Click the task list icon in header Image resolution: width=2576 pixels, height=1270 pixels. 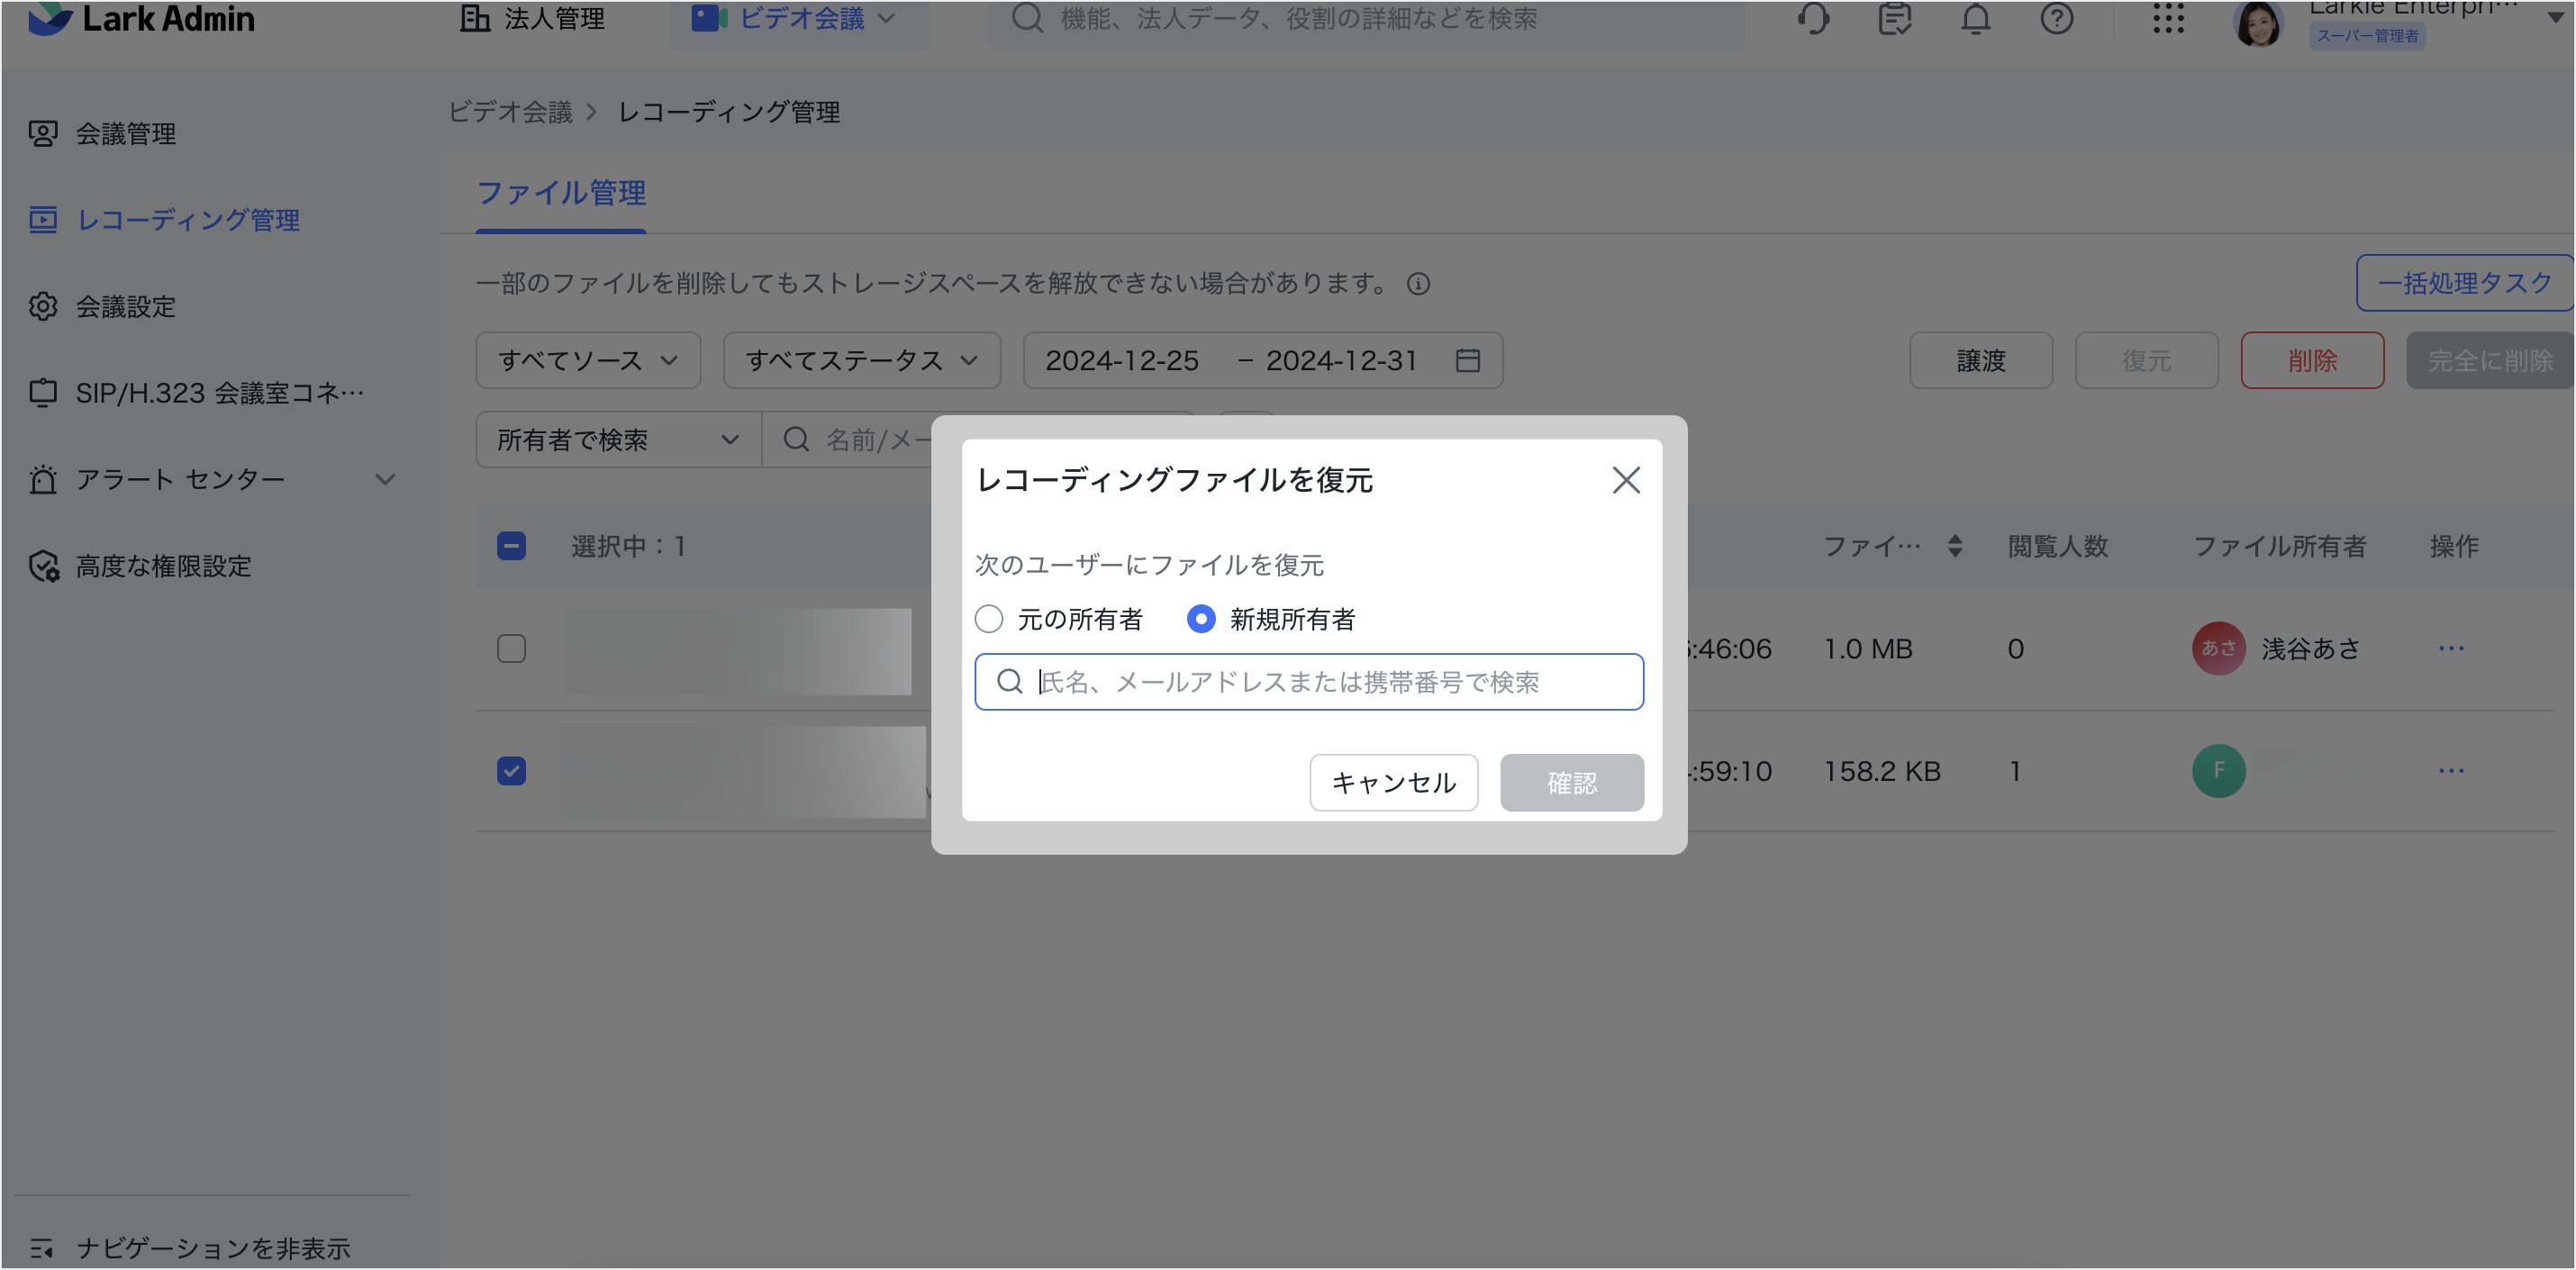(1894, 19)
